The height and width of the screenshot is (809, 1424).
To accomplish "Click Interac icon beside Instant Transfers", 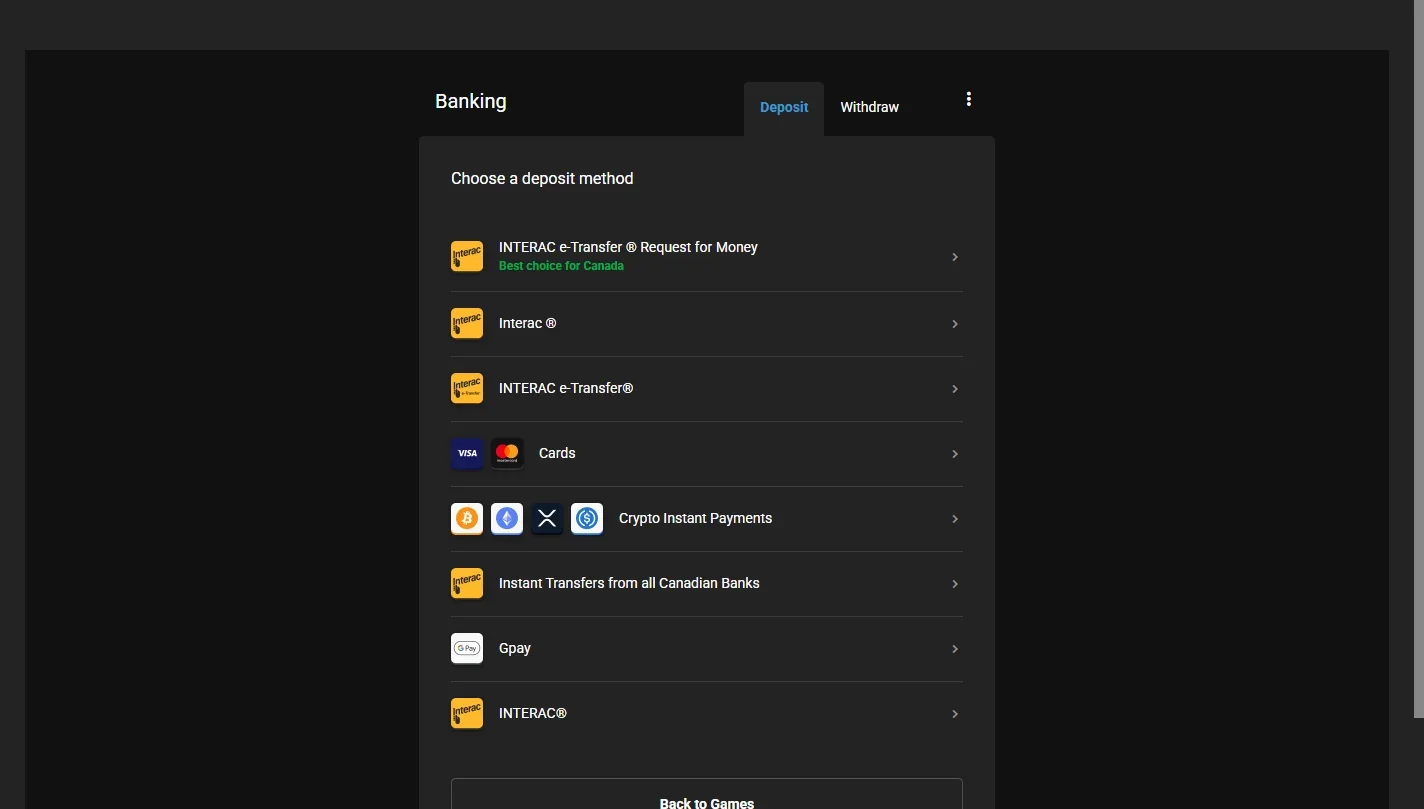I will coord(467,584).
